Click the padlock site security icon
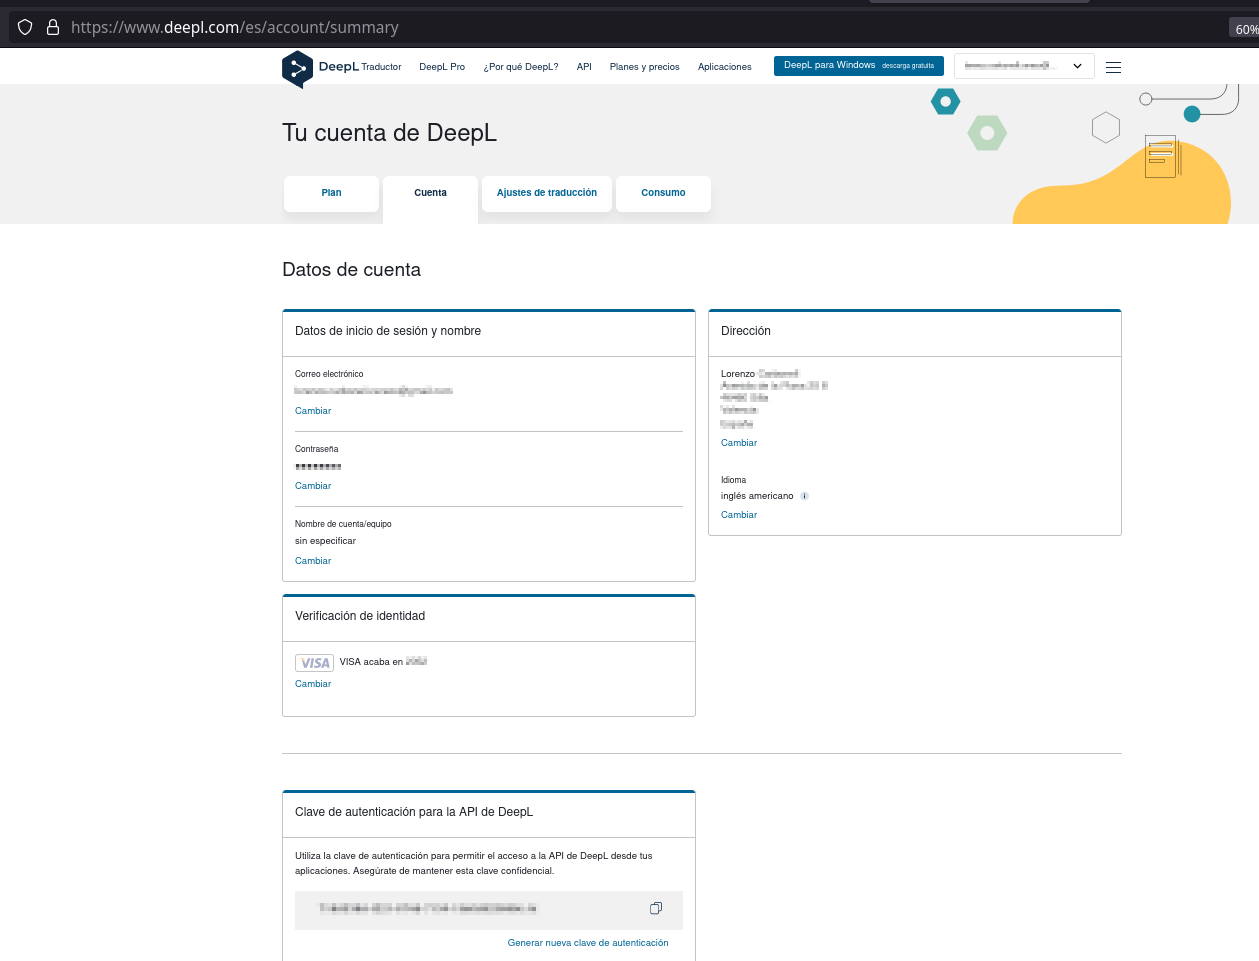 pyautogui.click(x=53, y=27)
